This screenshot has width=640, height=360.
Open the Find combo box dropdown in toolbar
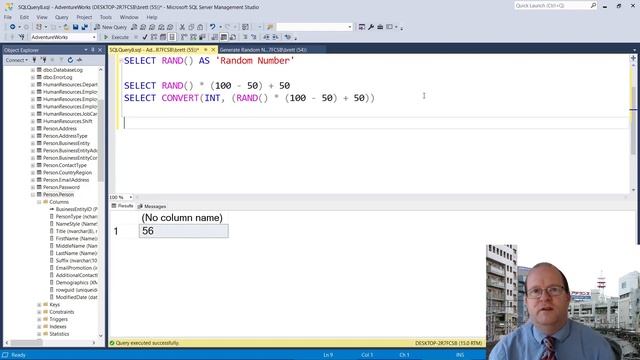pyautogui.click(x=350, y=27)
